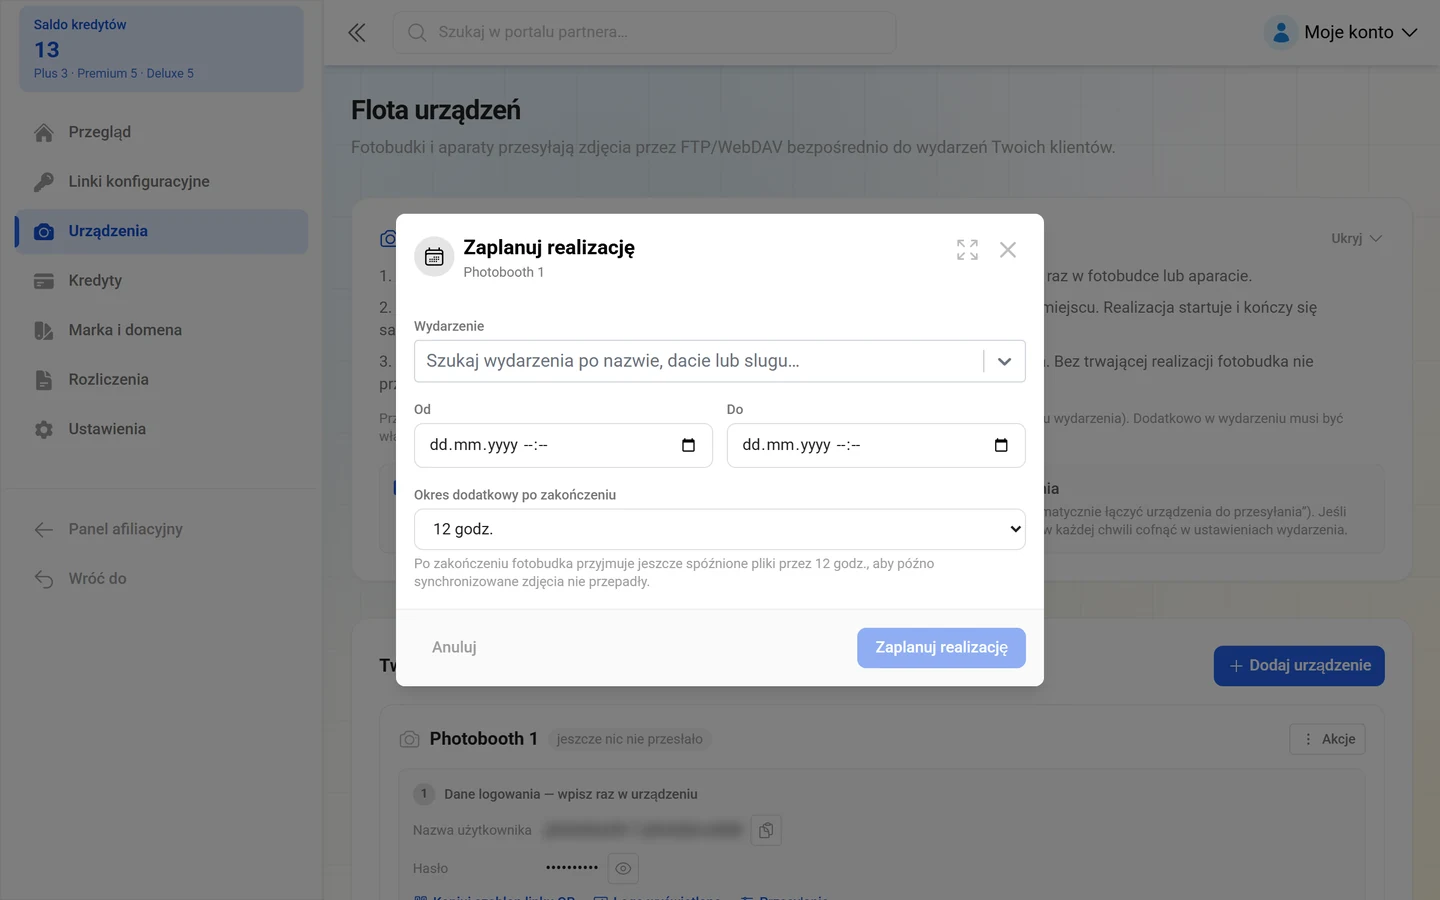
Task: Open the Wydarzenie dropdown chevron
Action: (1004, 361)
